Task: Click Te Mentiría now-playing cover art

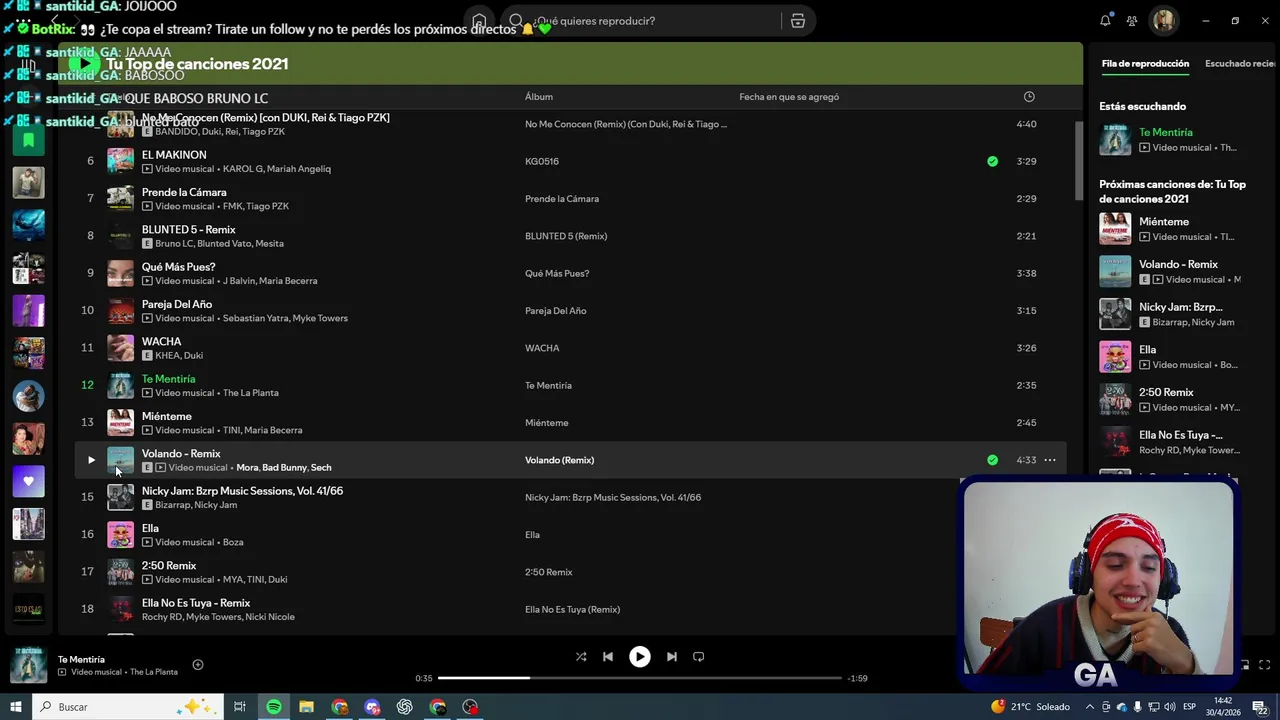Action: pos(28,665)
